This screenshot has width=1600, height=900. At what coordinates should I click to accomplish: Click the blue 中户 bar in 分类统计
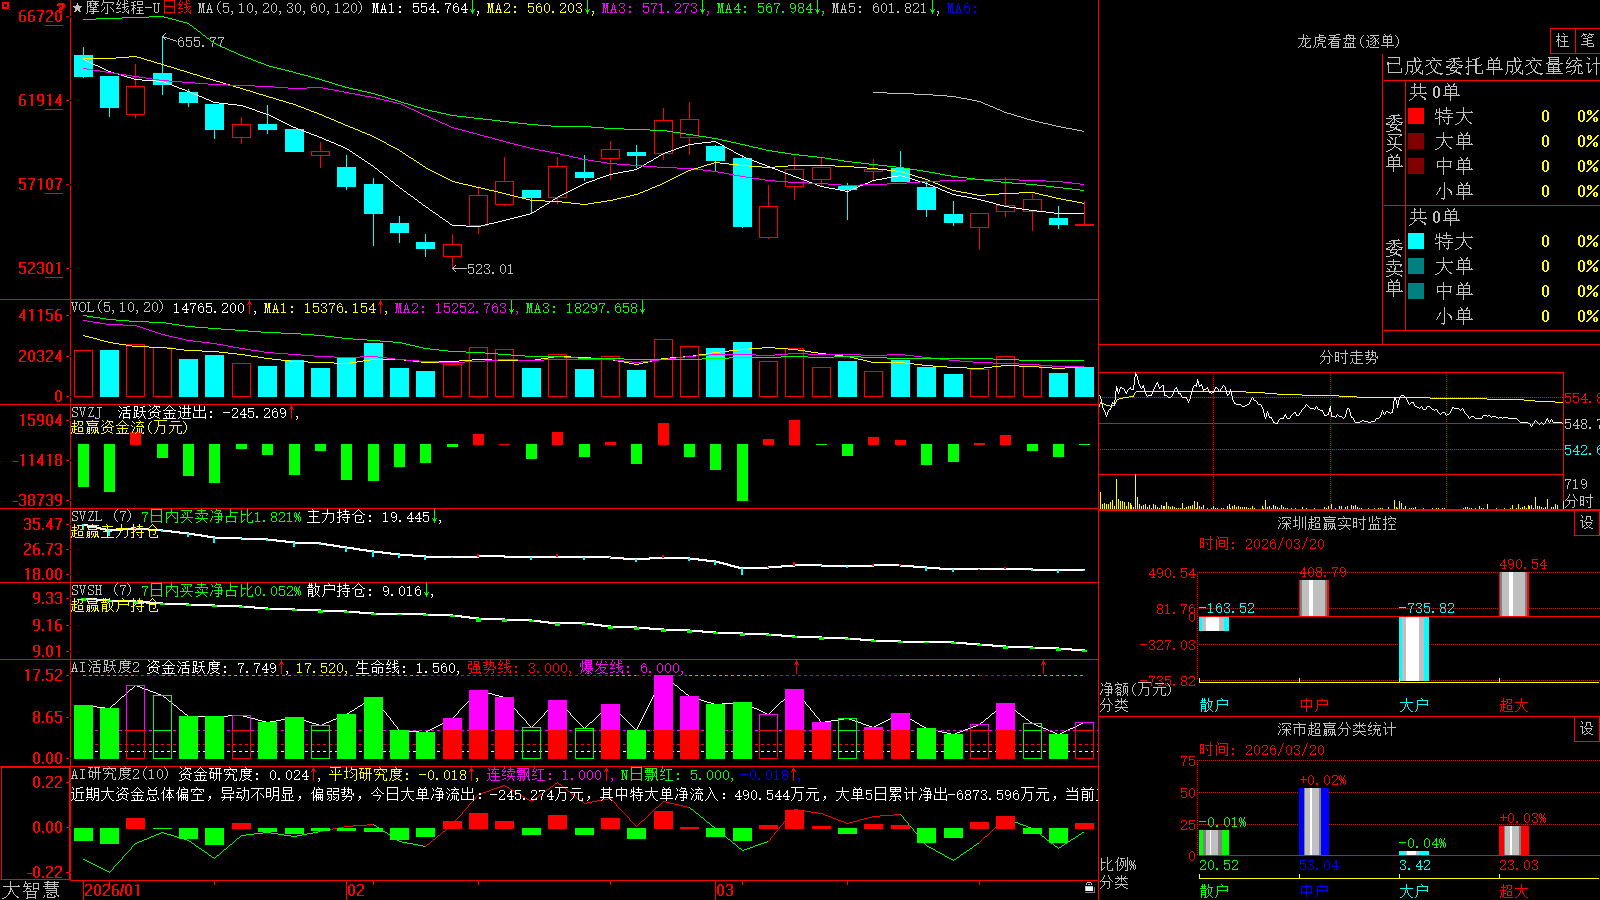pyautogui.click(x=1314, y=822)
